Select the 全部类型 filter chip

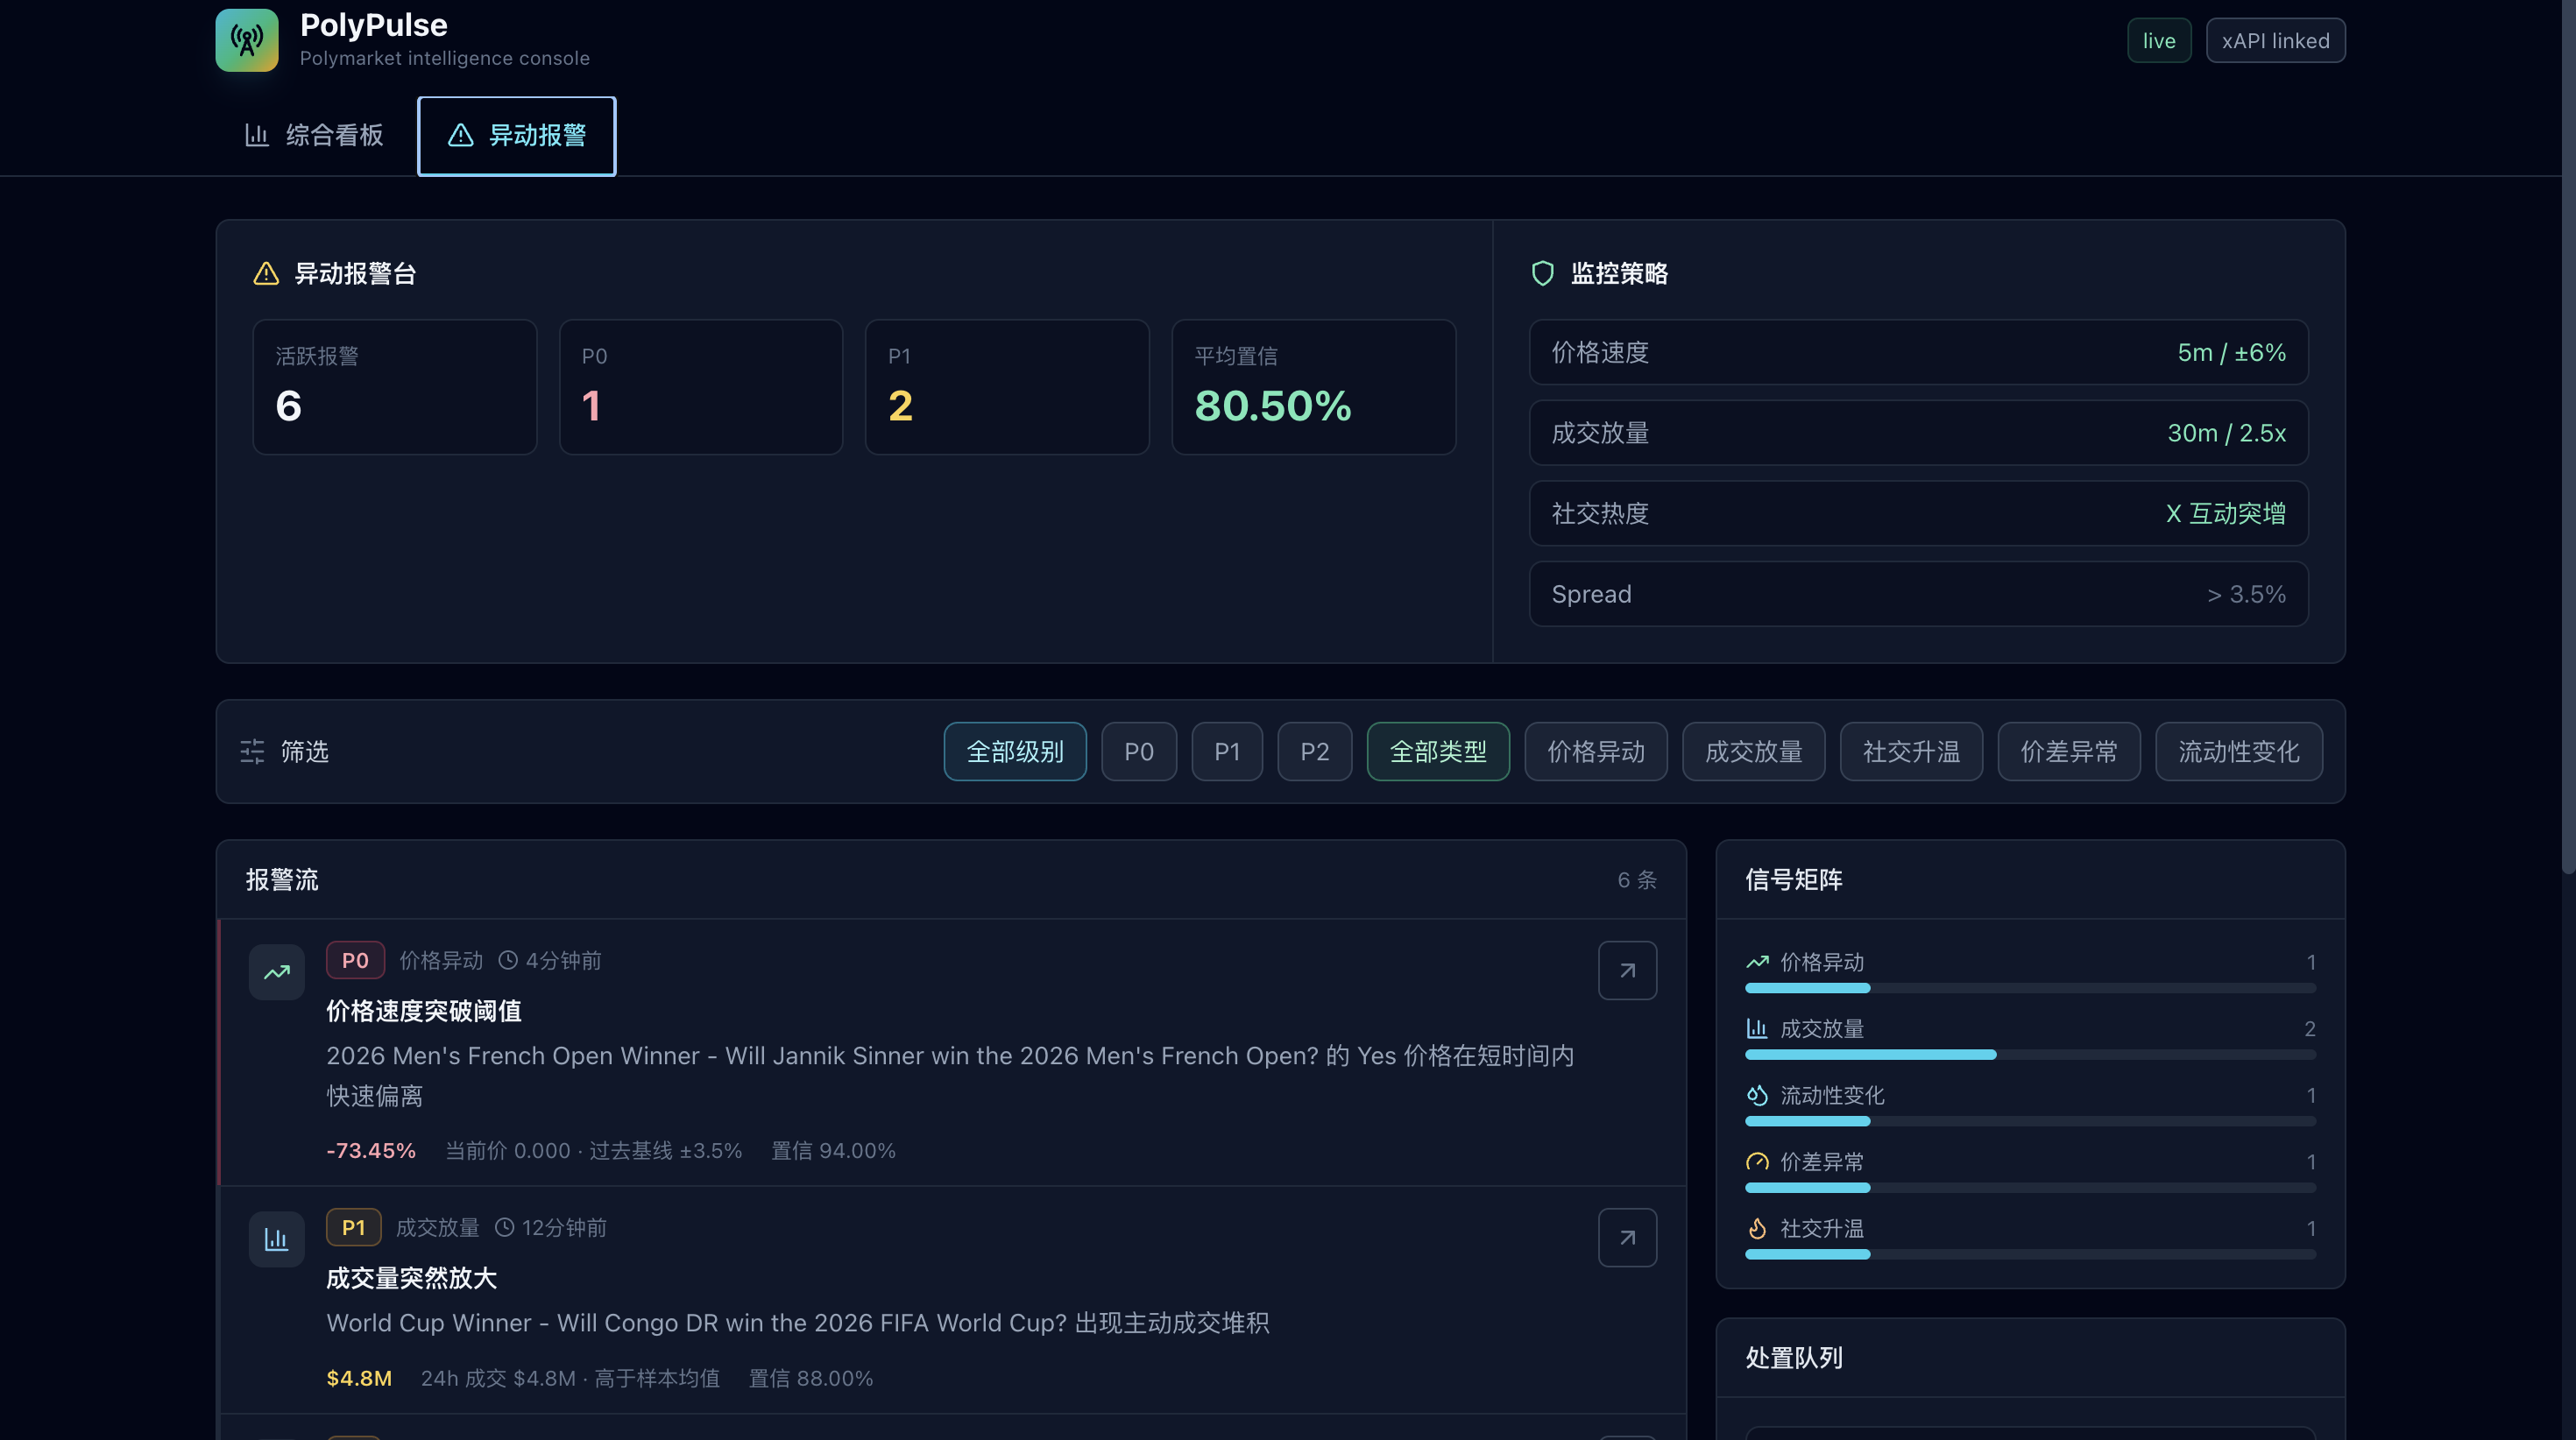click(x=1438, y=752)
